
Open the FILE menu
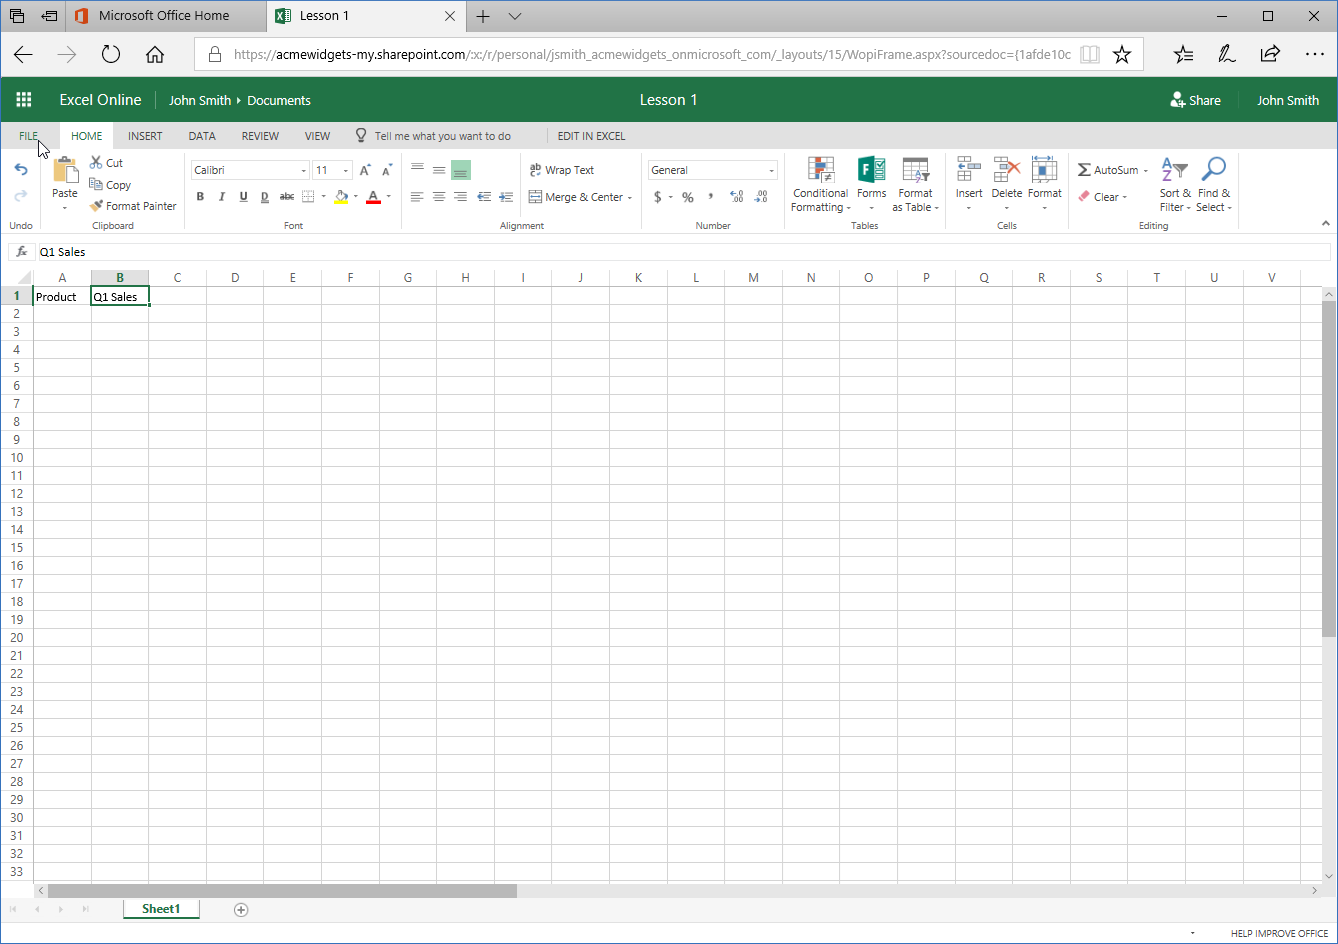(x=28, y=135)
